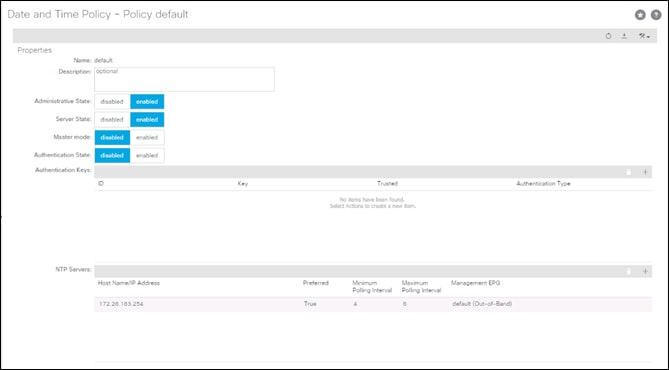Click the Preferred column header
Viewport: 669px width, 370px height.
[x=316, y=283]
